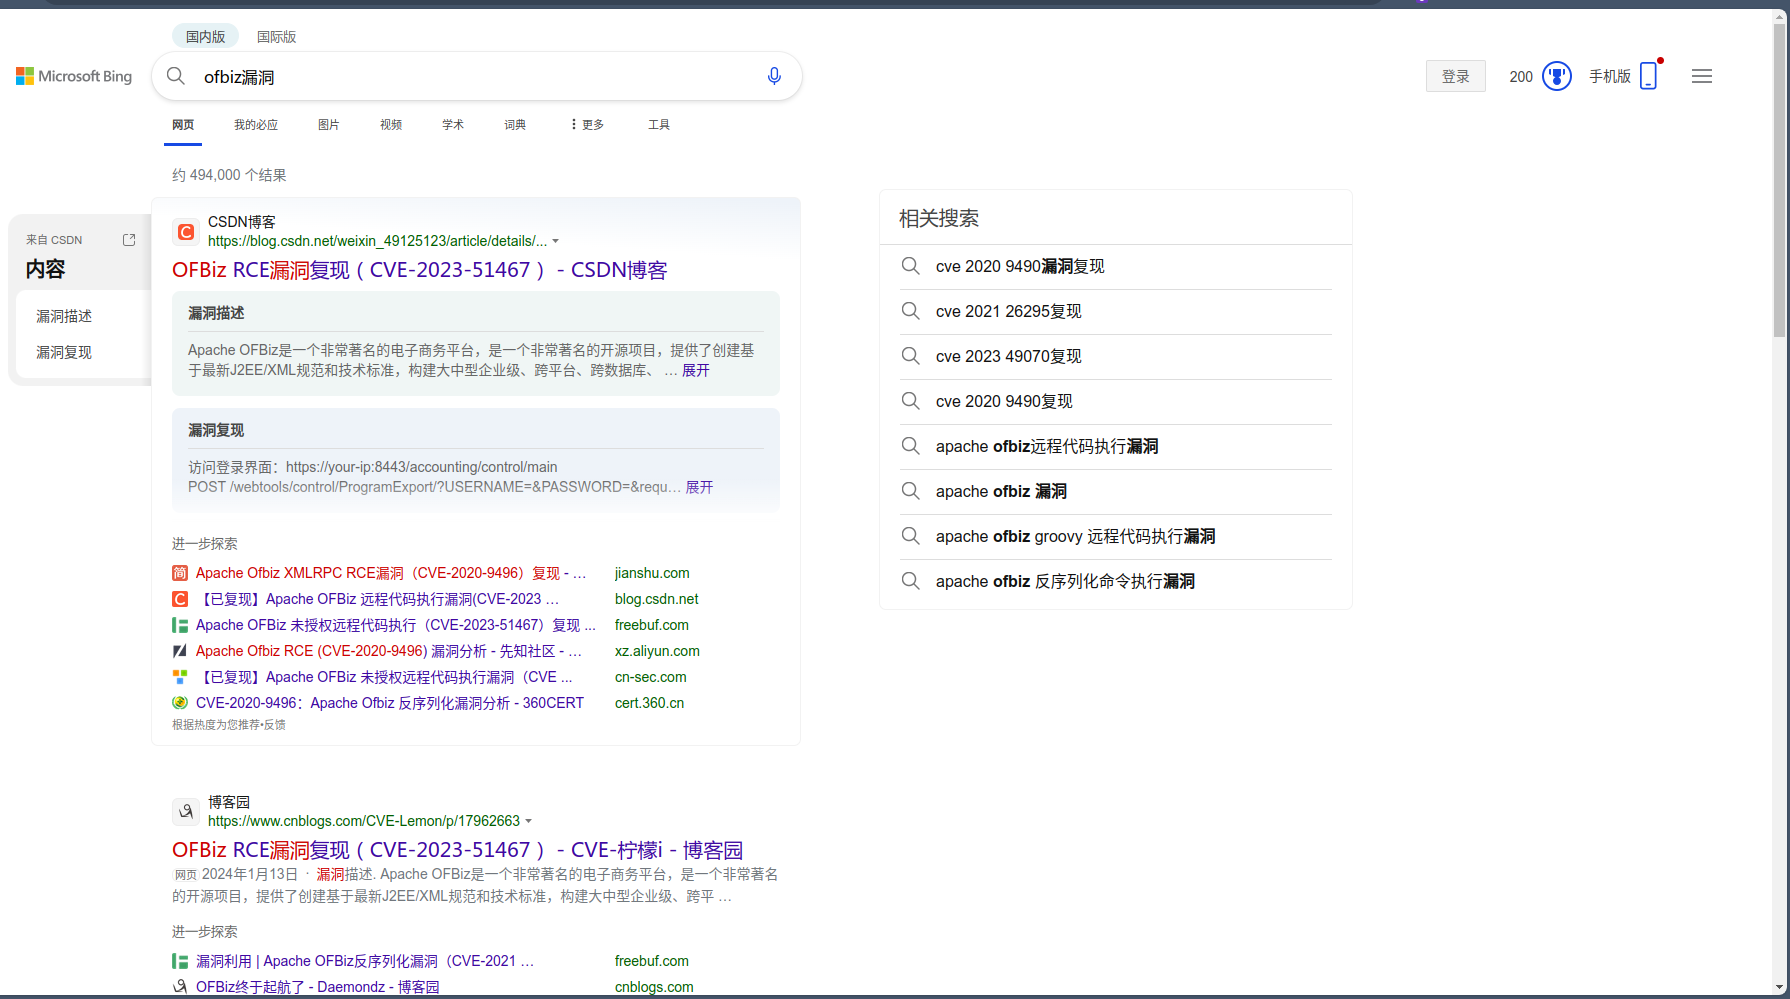This screenshot has height=999, width=1790.
Task: Activate the microphone voice search icon
Action: point(774,76)
